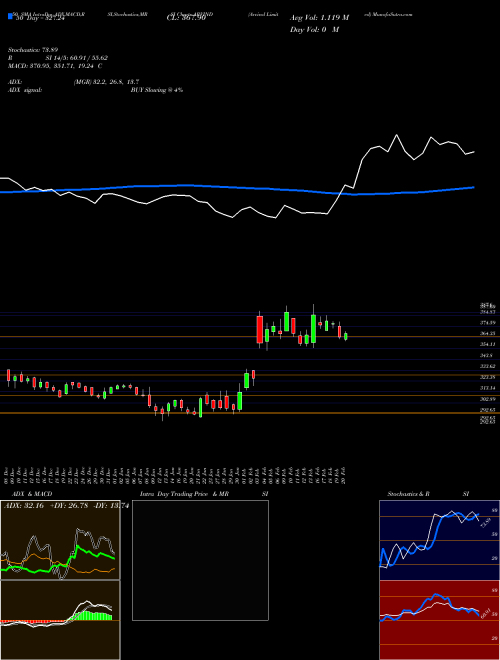The height and width of the screenshot is (660, 500).
Task: Click the blue Stochastics panel chart
Action: [x=439, y=540]
